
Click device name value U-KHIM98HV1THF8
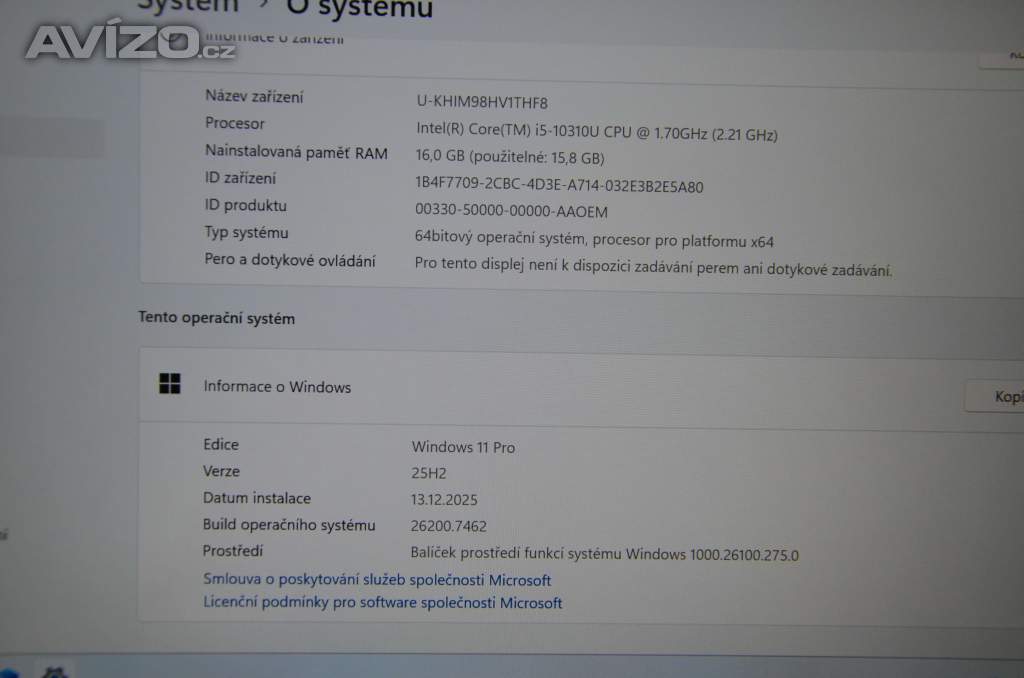click(482, 102)
